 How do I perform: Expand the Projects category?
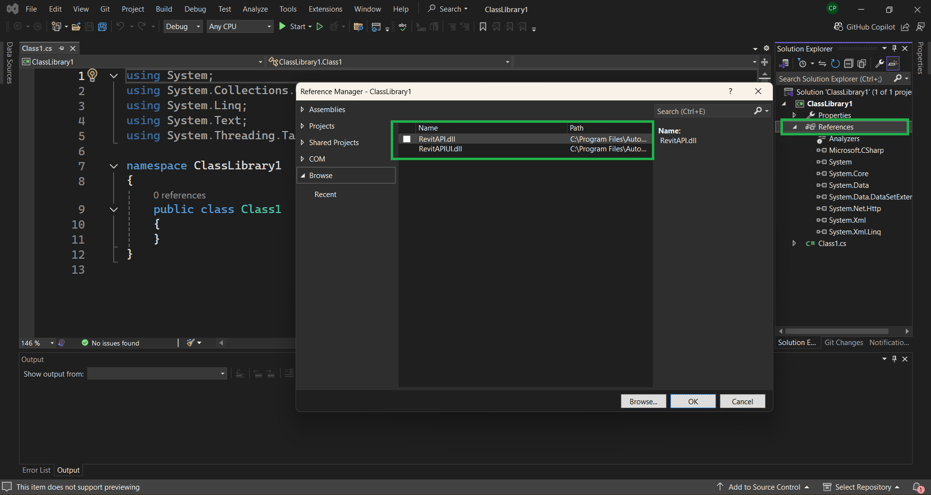click(303, 126)
